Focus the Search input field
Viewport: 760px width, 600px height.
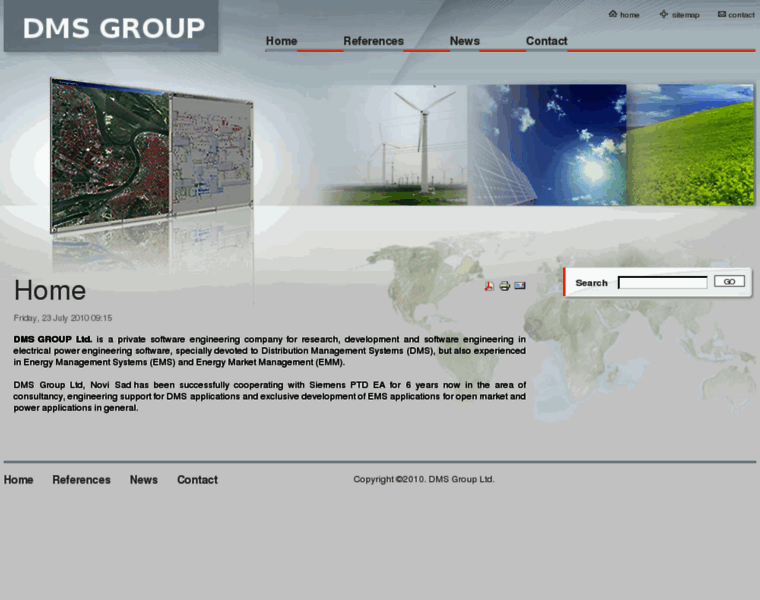pyautogui.click(x=663, y=283)
